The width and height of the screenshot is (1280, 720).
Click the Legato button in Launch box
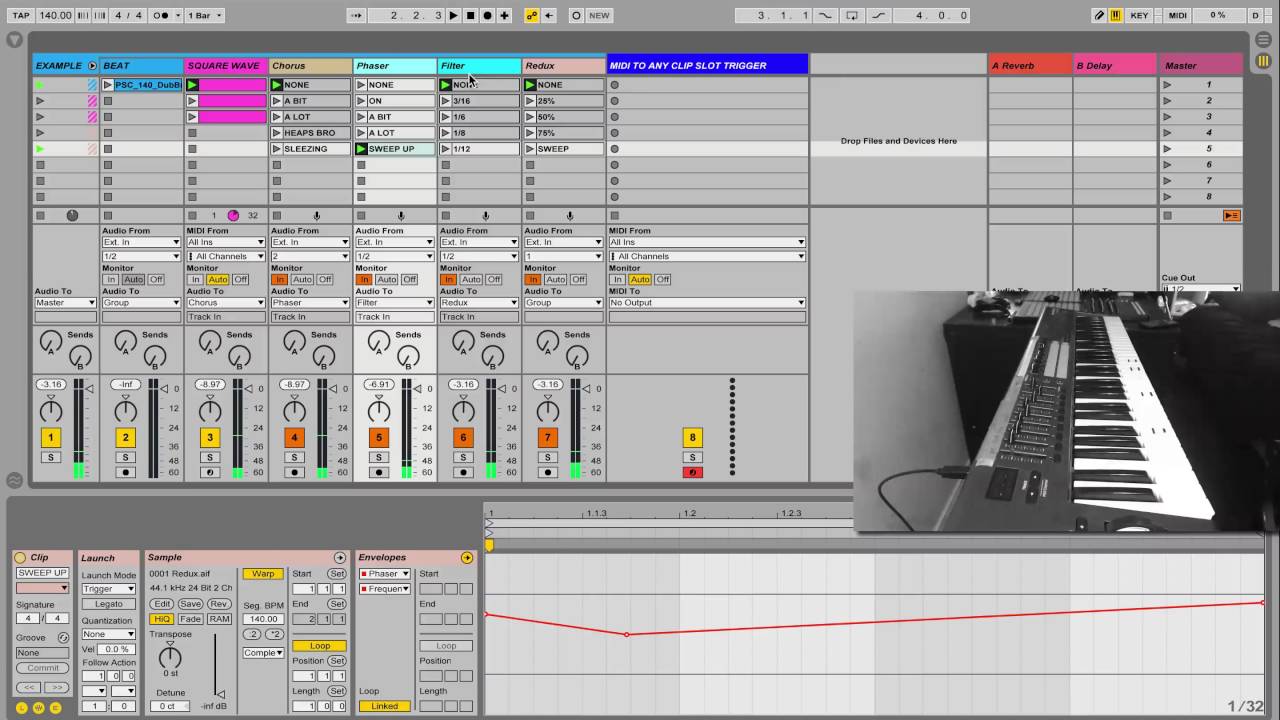pyautogui.click(x=109, y=604)
